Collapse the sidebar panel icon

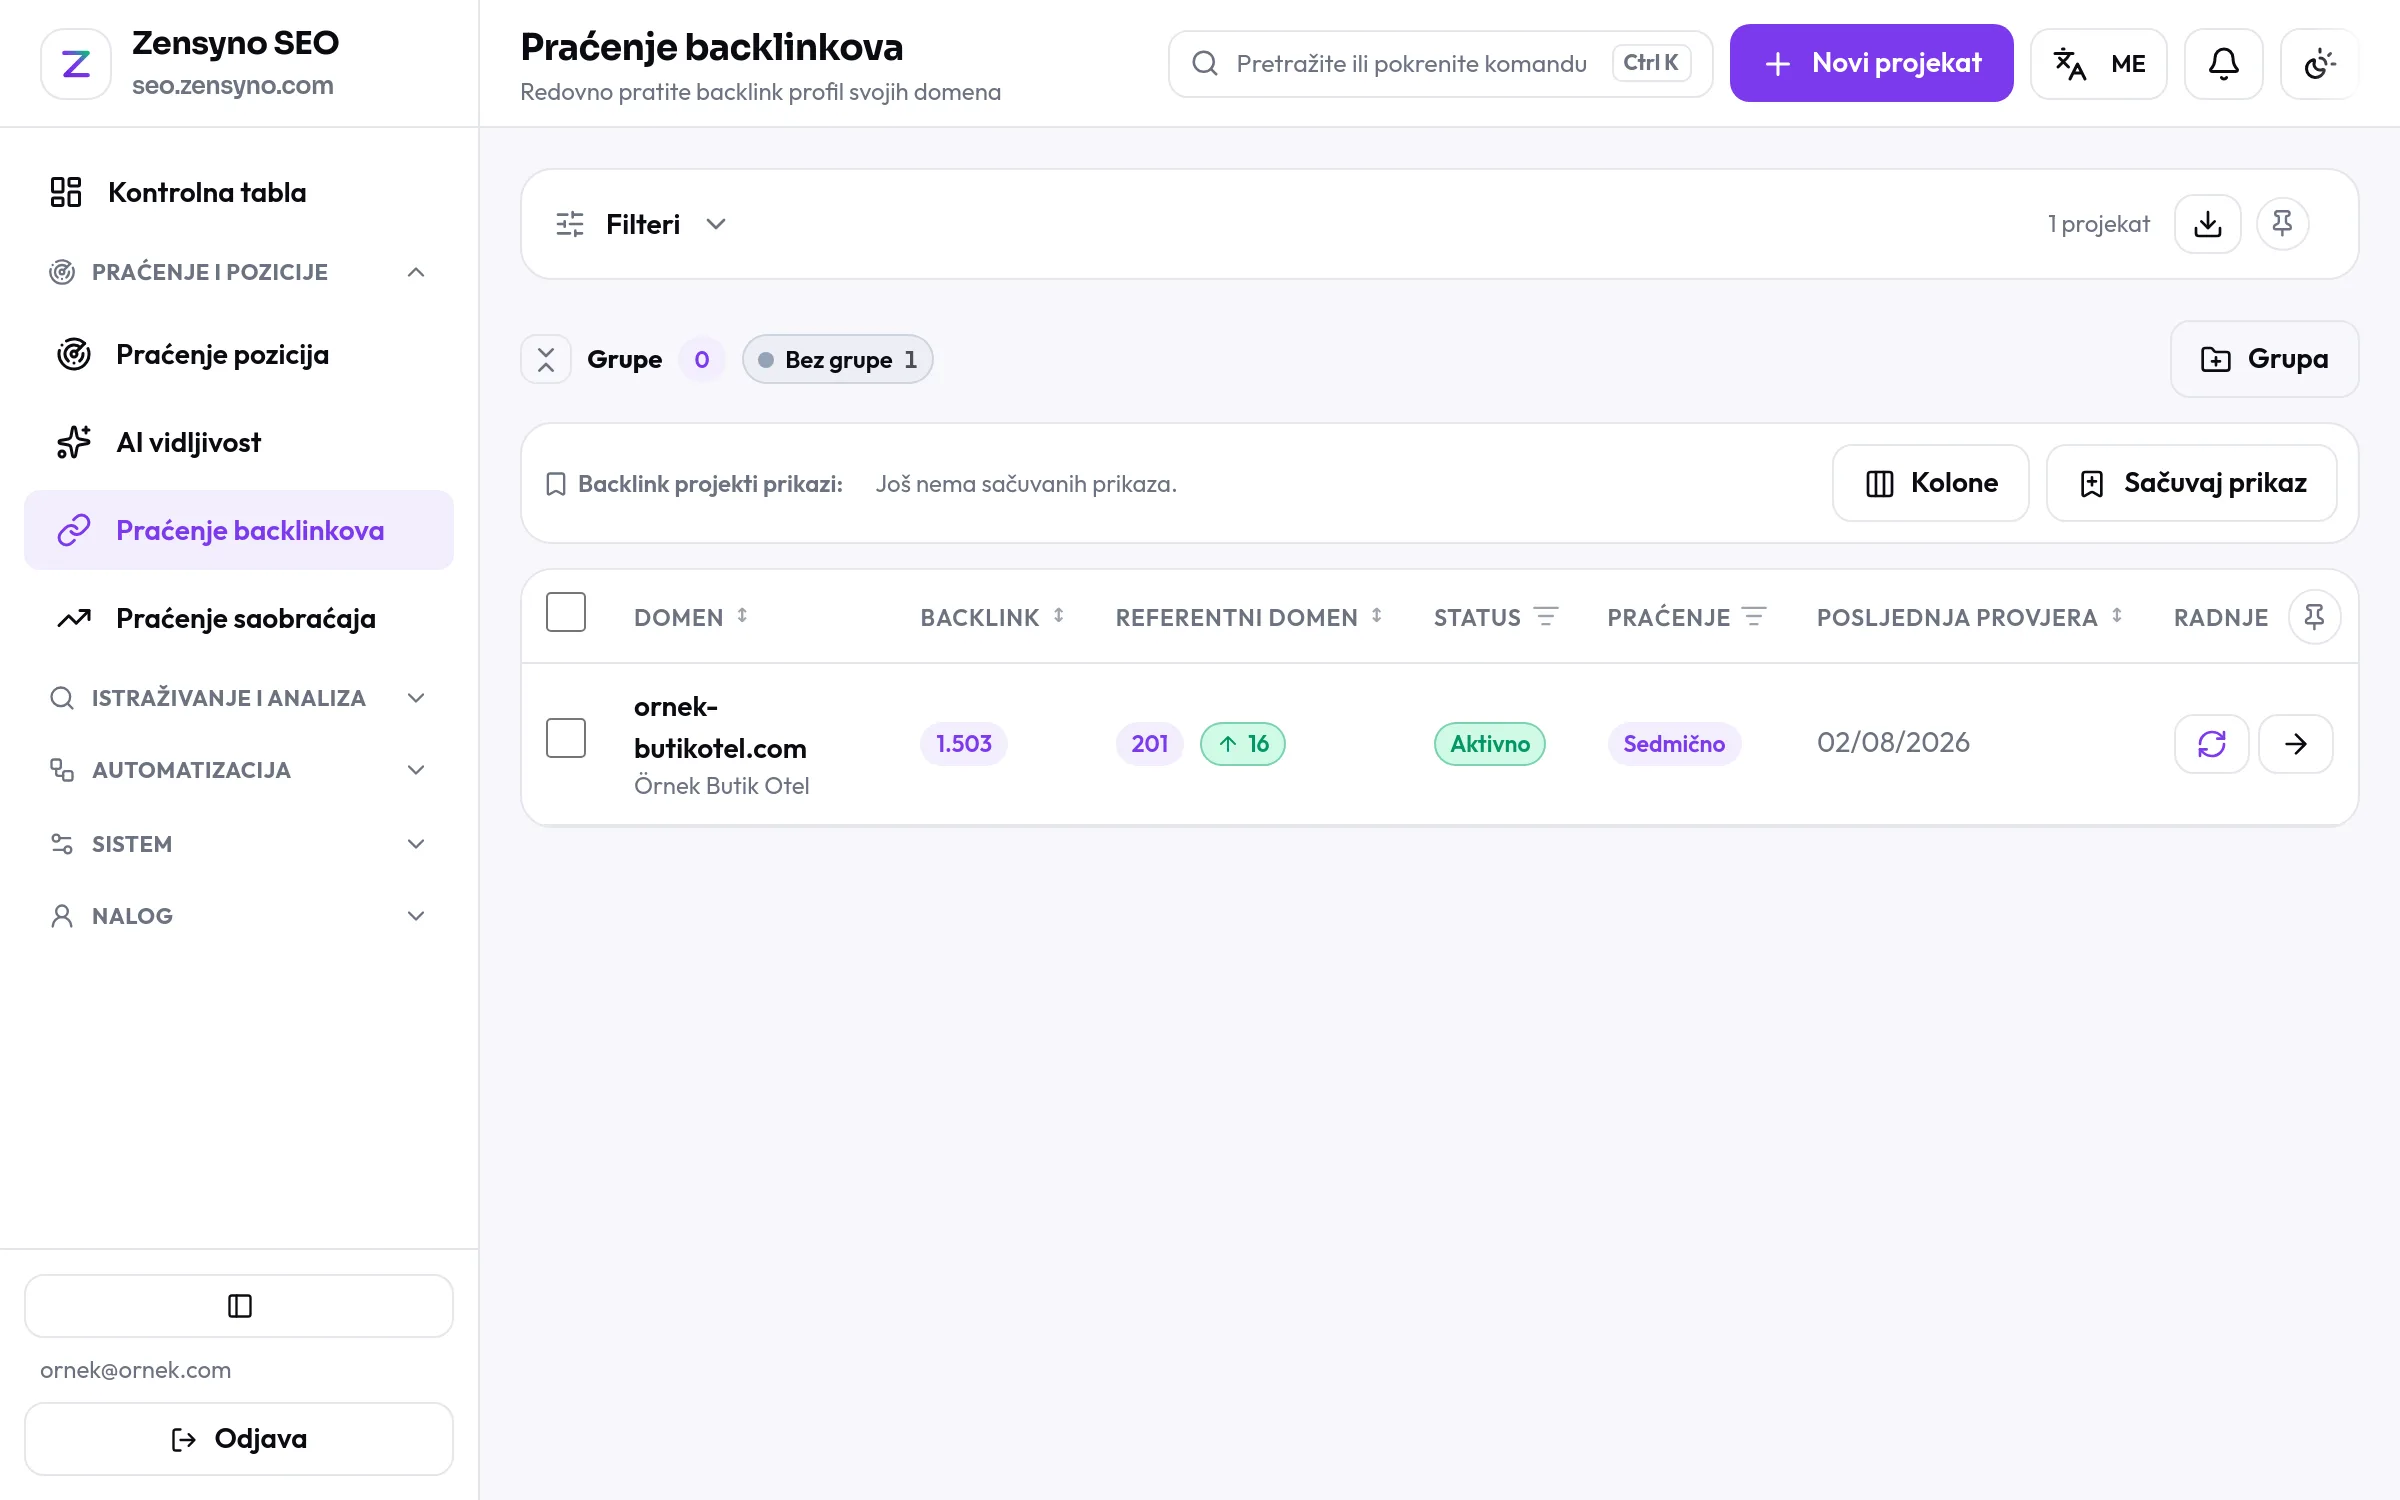(239, 1306)
